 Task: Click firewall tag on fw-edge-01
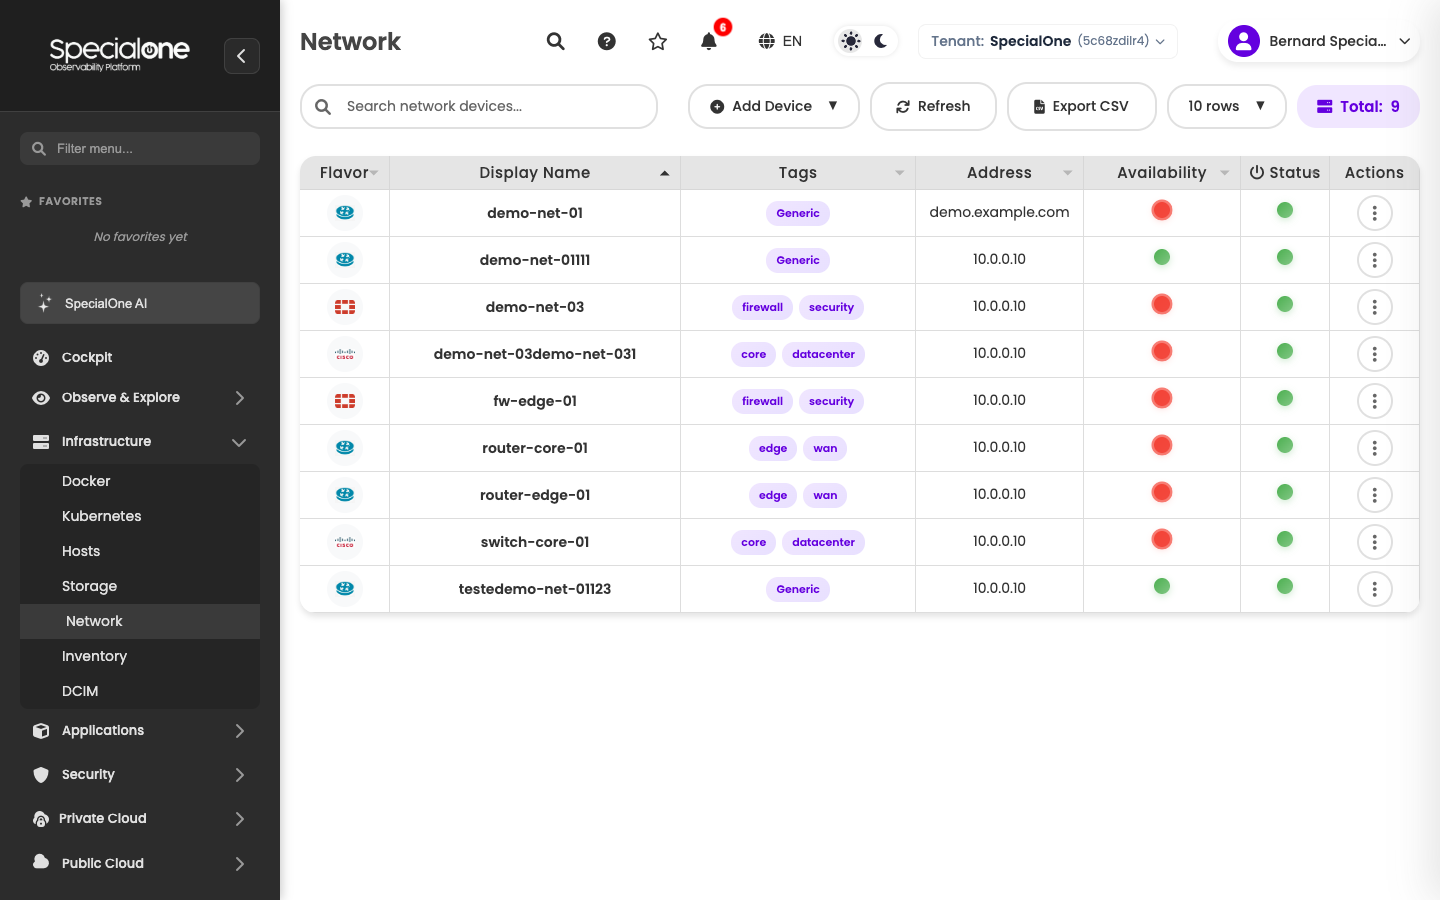(x=762, y=401)
